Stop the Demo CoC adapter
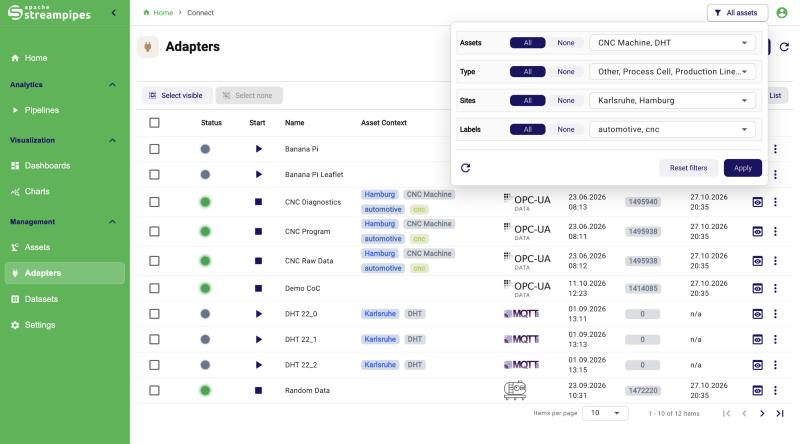The width and height of the screenshot is (800, 444). [259, 288]
